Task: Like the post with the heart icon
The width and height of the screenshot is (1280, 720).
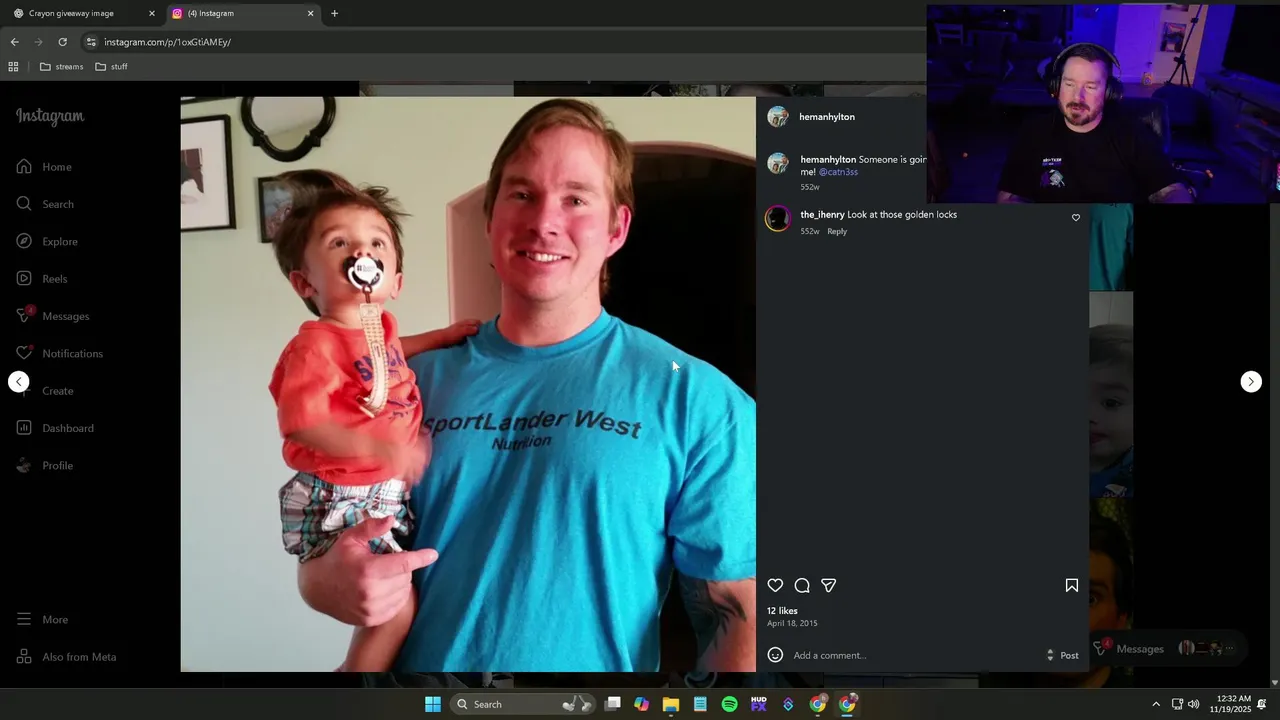Action: (775, 586)
